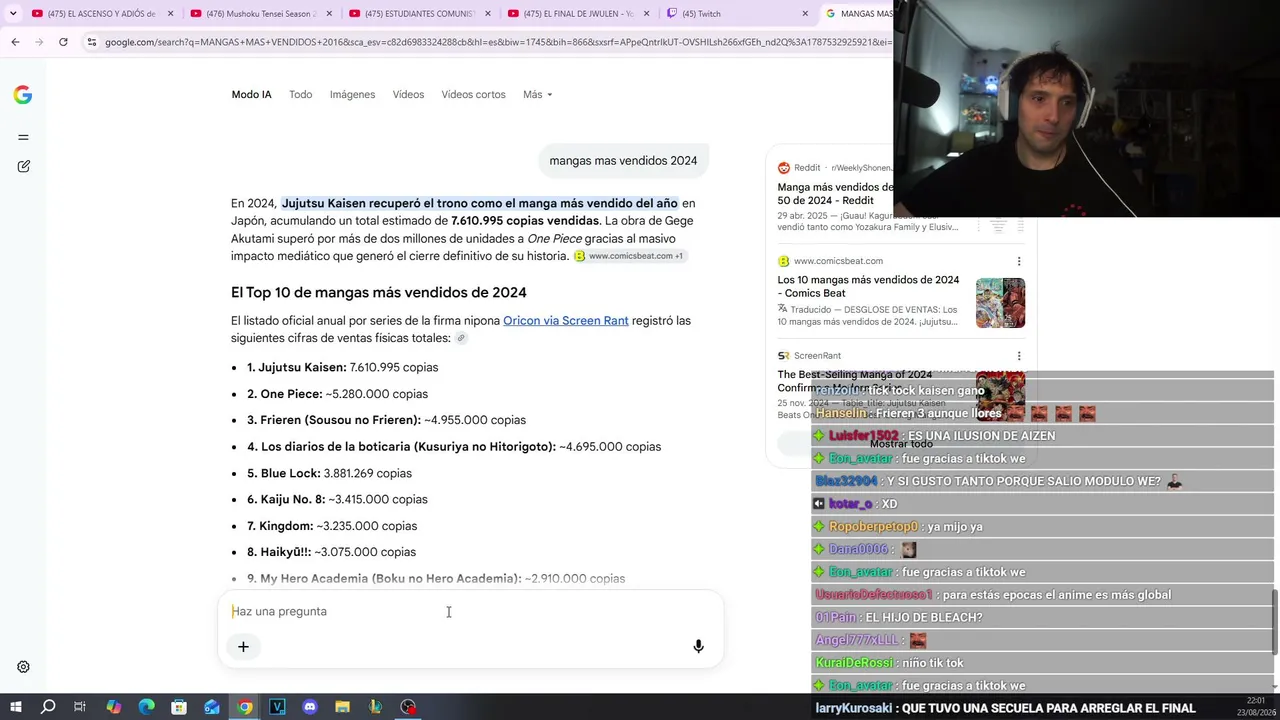View site information in the address bar
This screenshot has height=720, width=1280.
(91, 42)
